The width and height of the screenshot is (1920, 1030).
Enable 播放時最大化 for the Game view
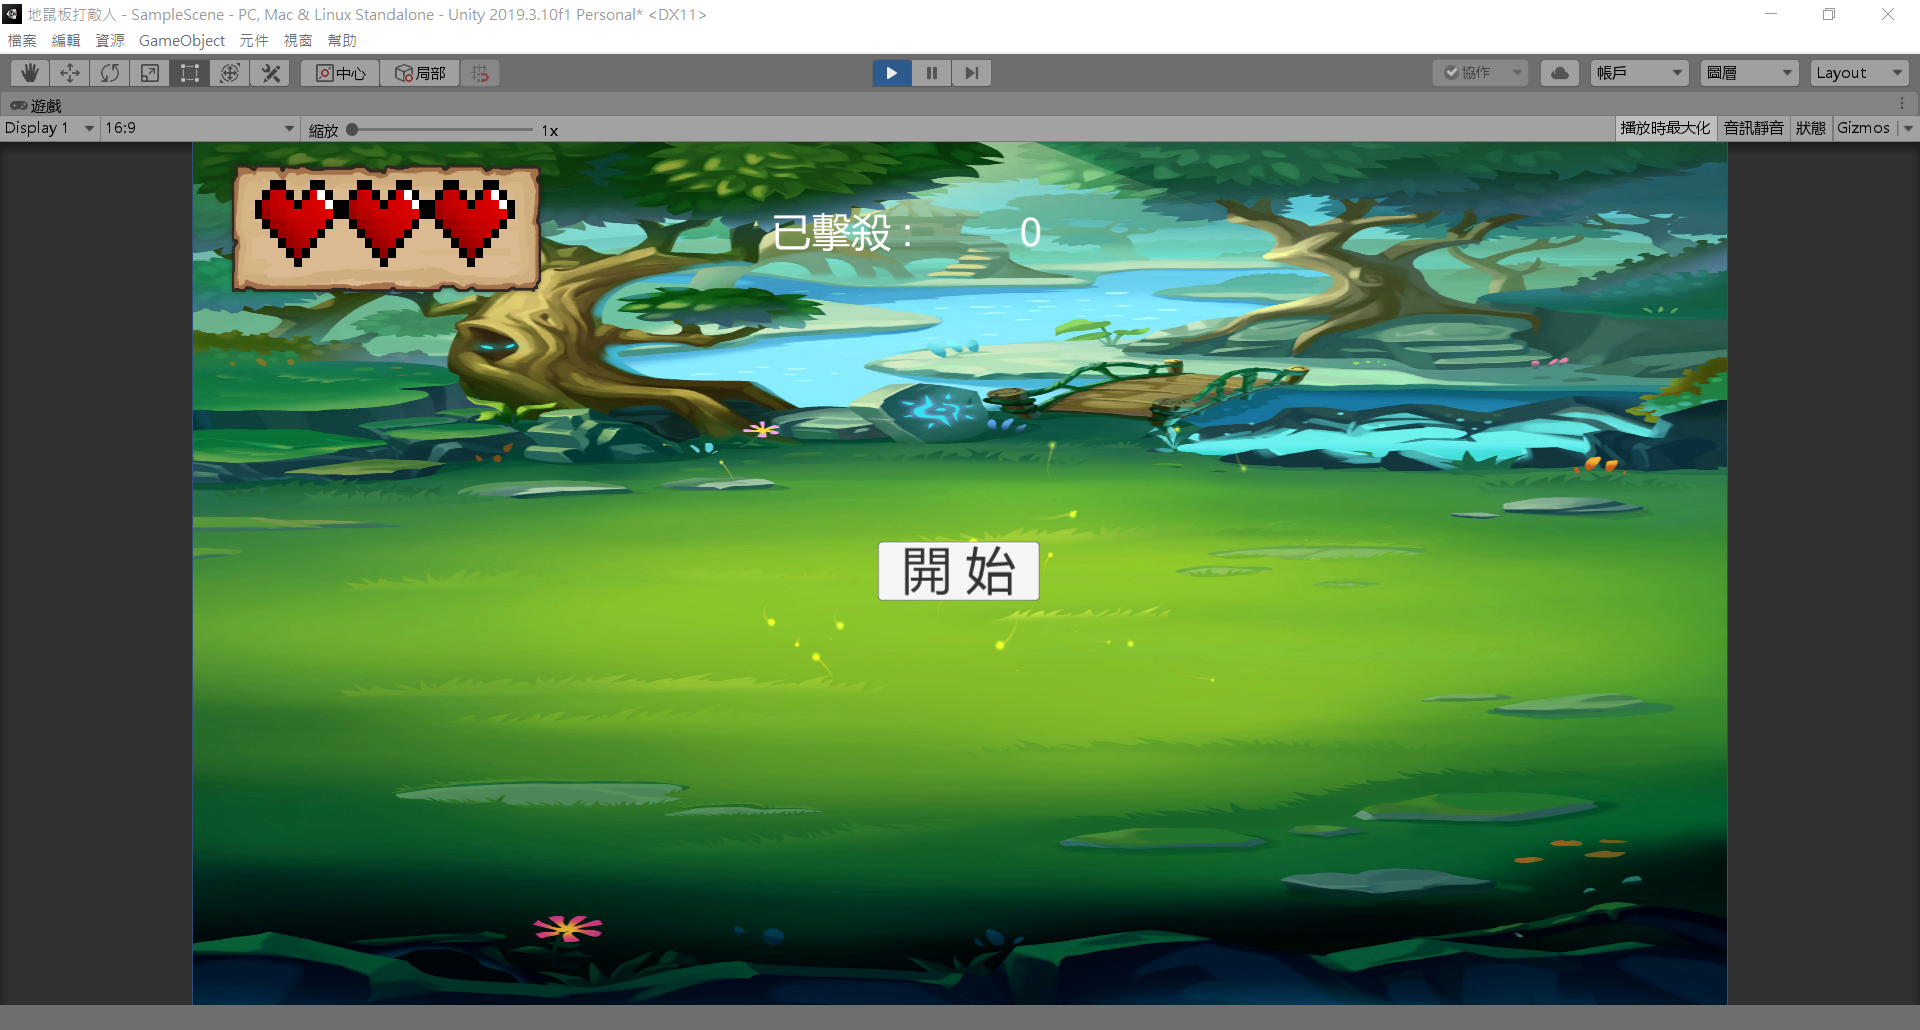(1664, 128)
